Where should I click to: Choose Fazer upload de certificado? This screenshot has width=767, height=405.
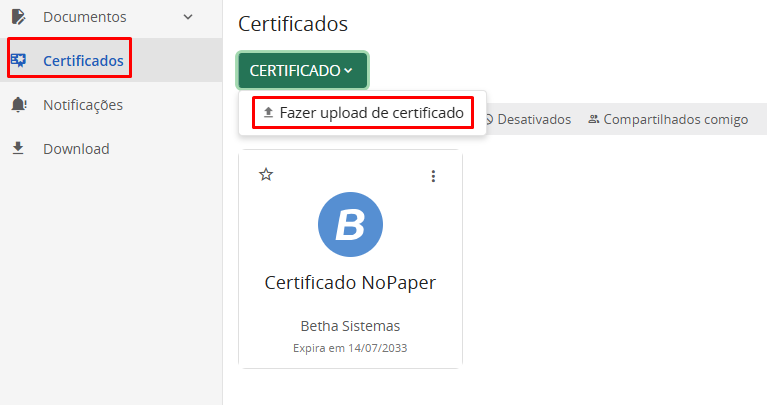(x=363, y=113)
